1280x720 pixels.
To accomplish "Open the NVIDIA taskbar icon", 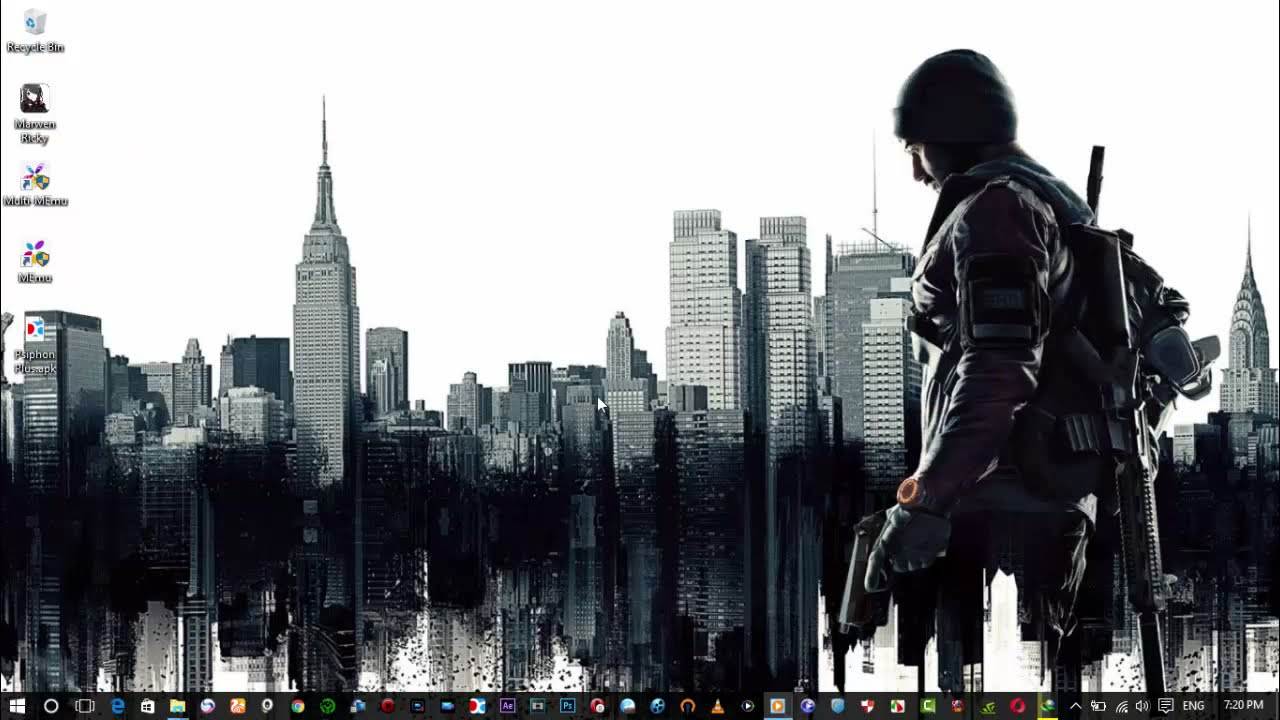I will (988, 706).
